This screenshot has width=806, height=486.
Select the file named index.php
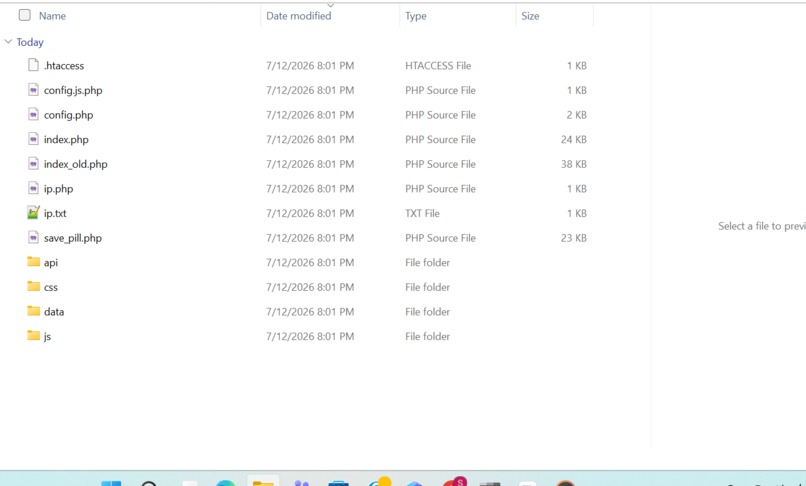[x=66, y=139]
